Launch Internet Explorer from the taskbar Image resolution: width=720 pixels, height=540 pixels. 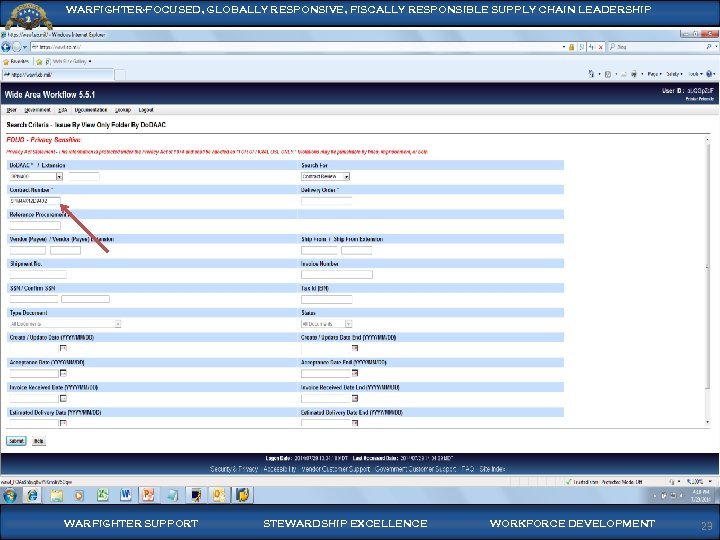point(34,494)
